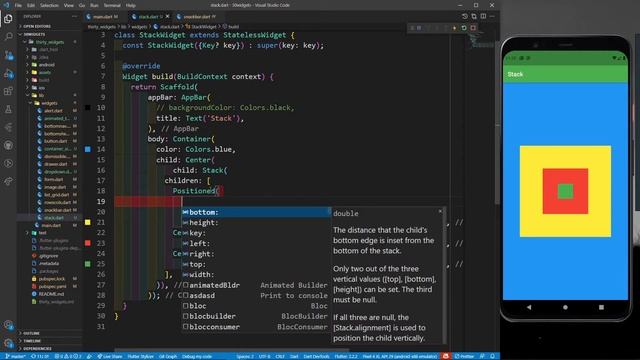Click the pause icon in debug toolbar
The image size is (640, 360).
tap(419, 28)
